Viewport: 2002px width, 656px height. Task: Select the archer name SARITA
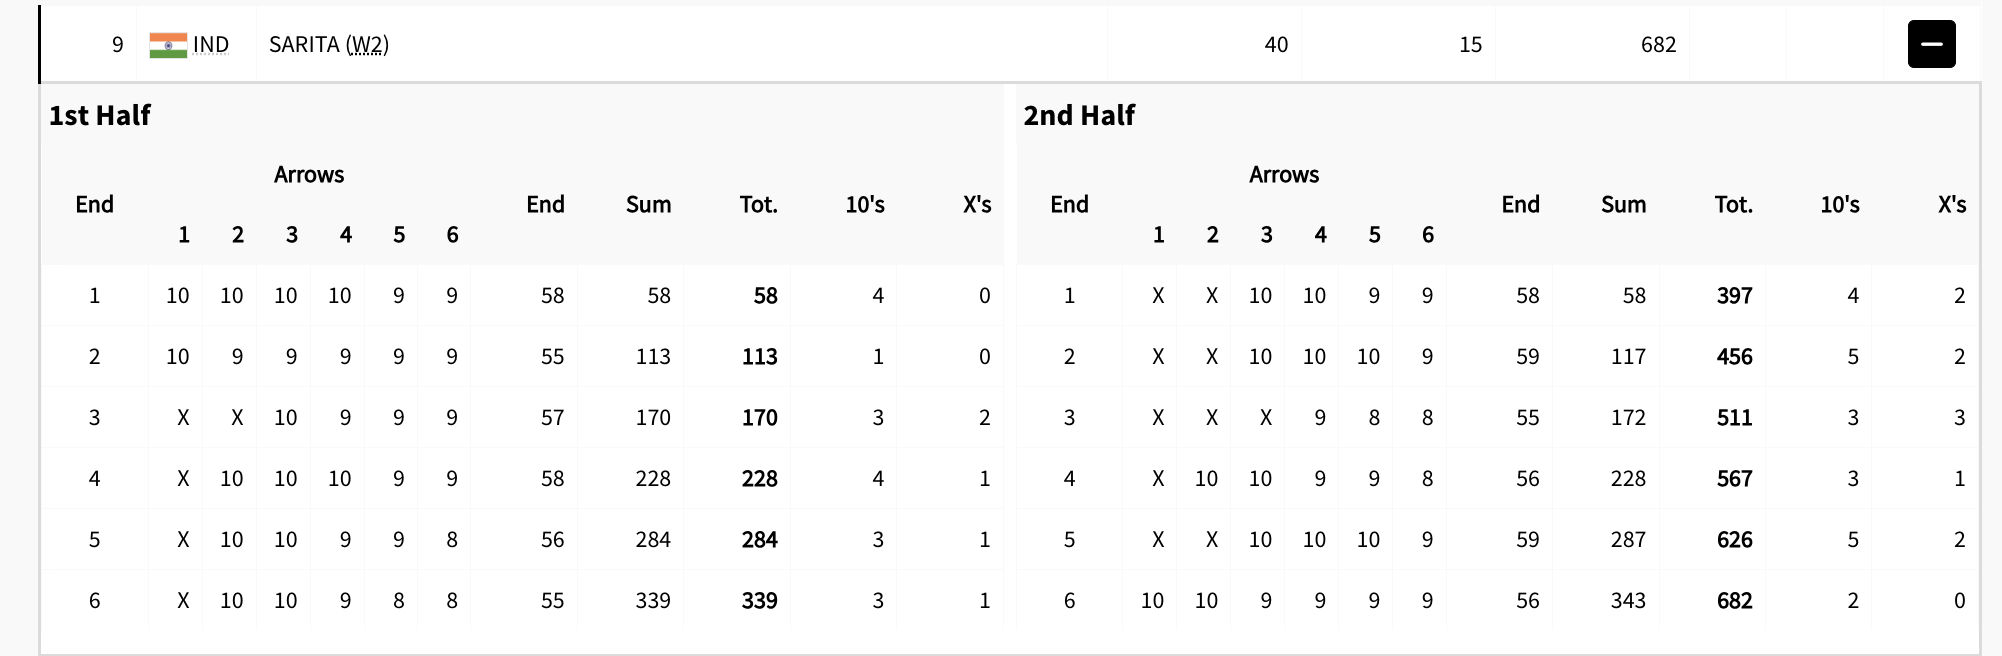coord(304,45)
